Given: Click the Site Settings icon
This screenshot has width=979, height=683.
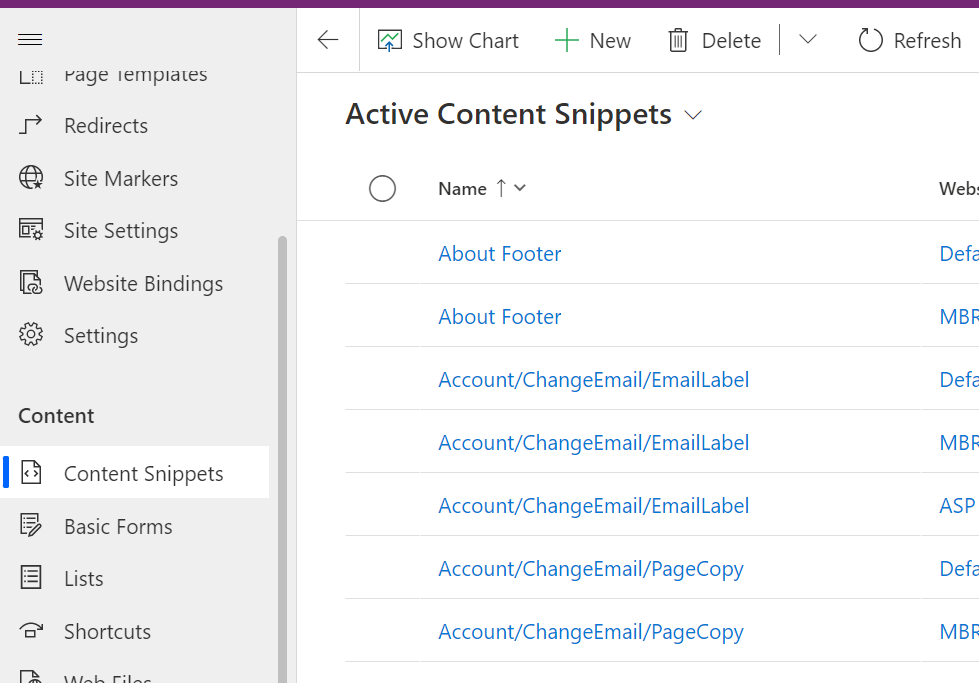Looking at the screenshot, I should coord(31,230).
